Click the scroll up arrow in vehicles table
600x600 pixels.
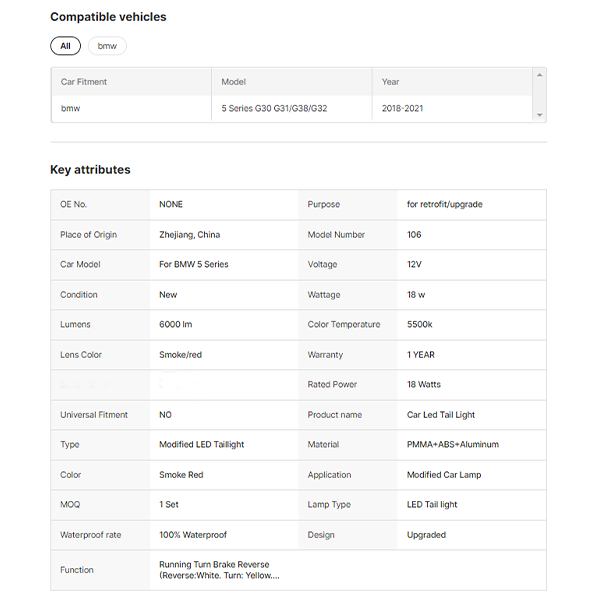[x=540, y=74]
